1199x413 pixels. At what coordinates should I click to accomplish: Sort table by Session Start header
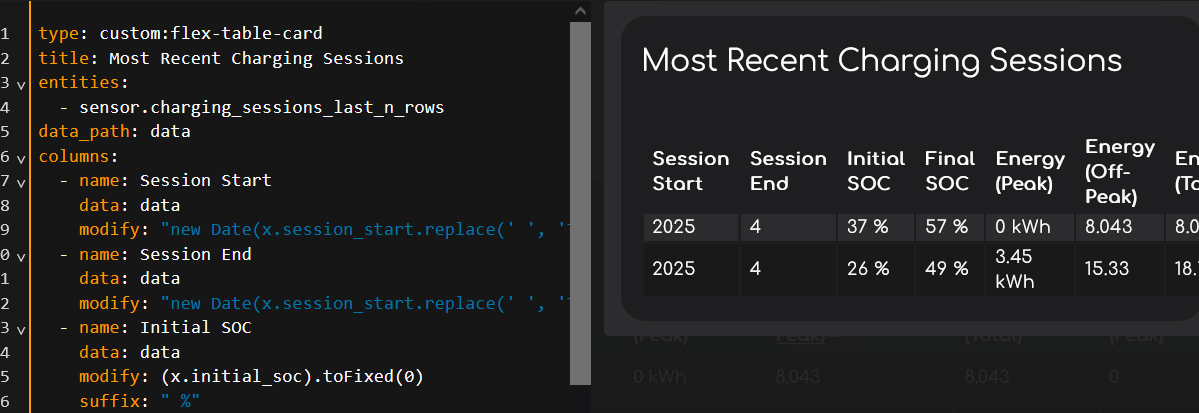tap(691, 171)
